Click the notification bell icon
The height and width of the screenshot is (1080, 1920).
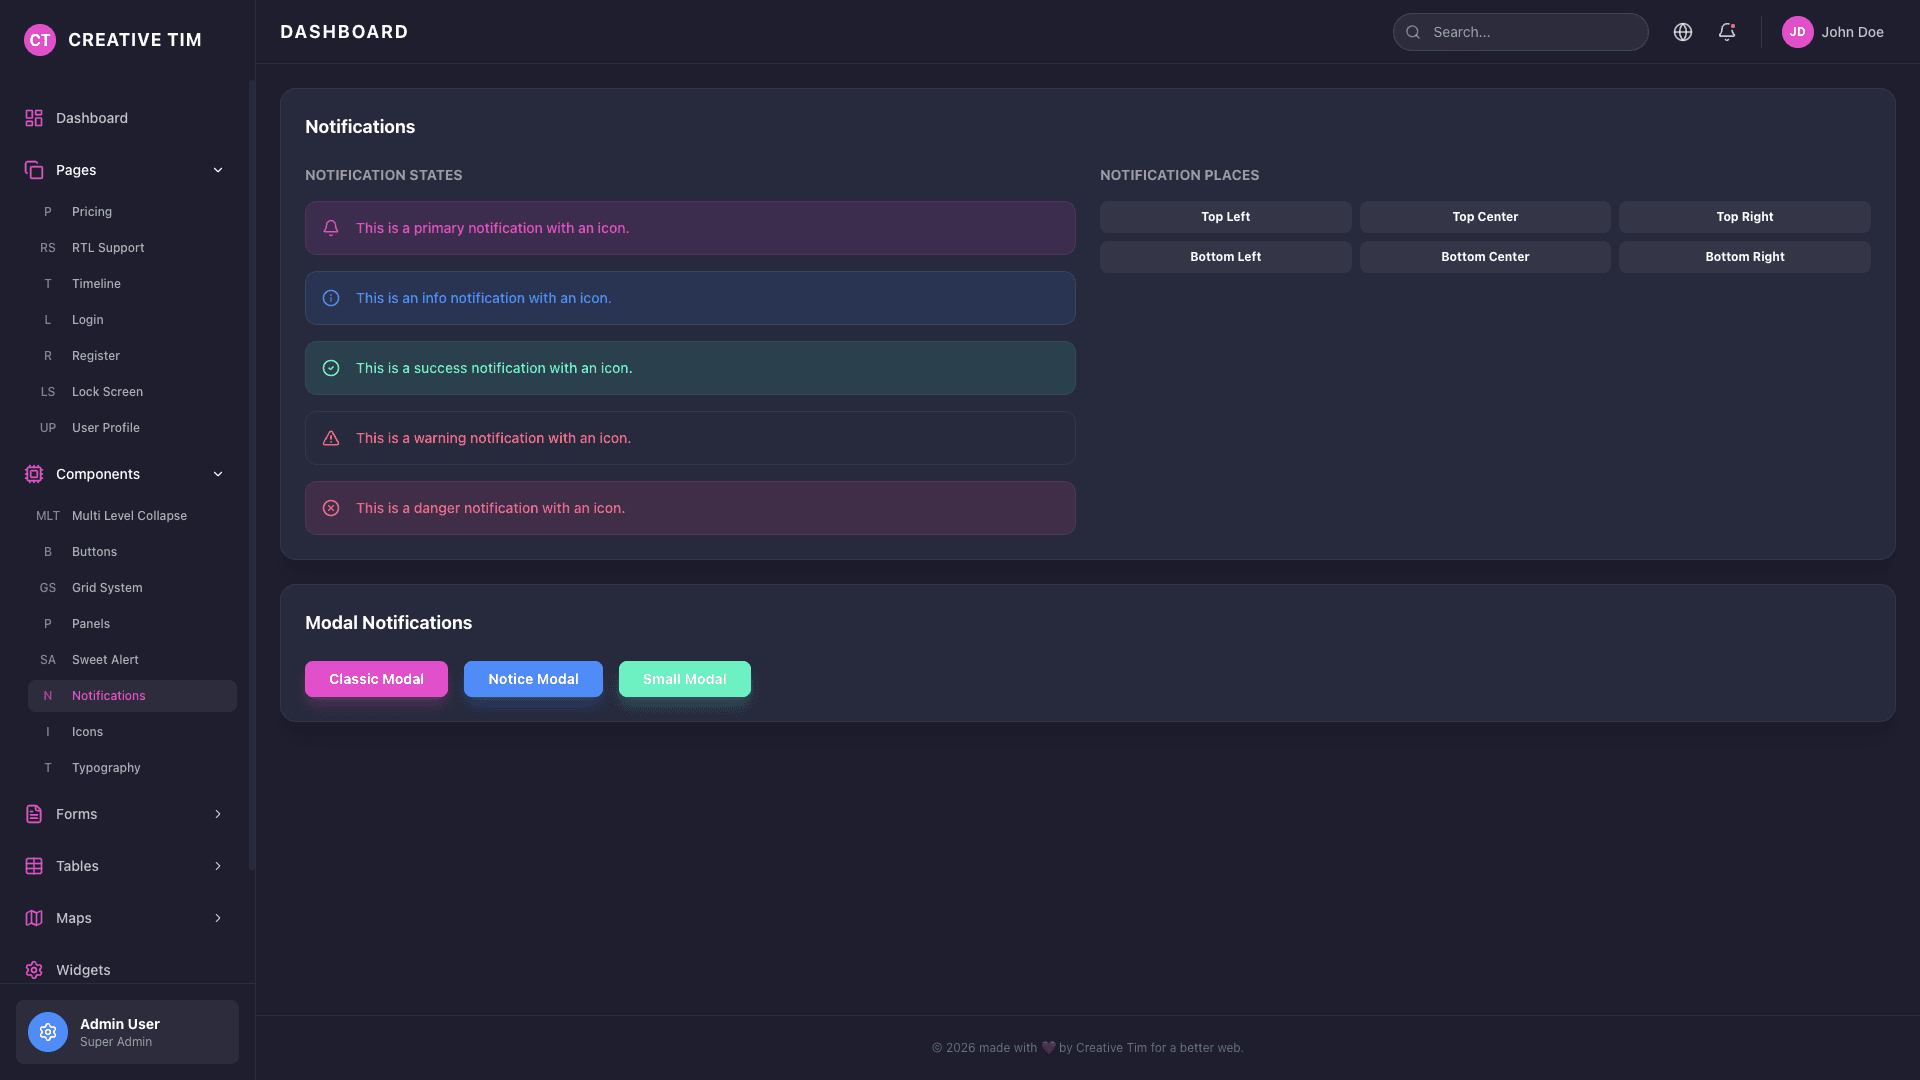1727,32
